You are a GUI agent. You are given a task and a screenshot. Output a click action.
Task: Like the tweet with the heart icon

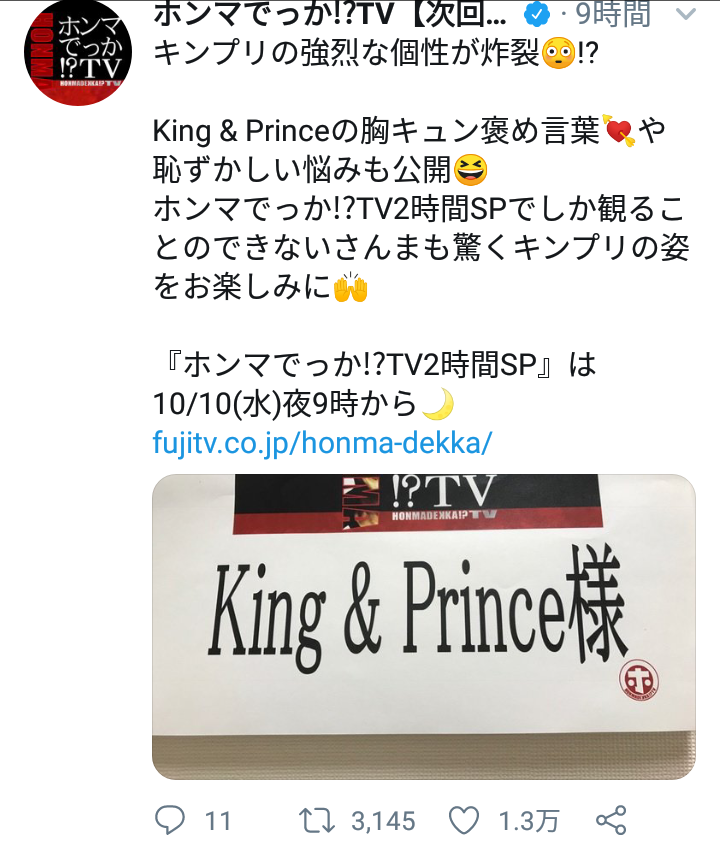coord(464,821)
